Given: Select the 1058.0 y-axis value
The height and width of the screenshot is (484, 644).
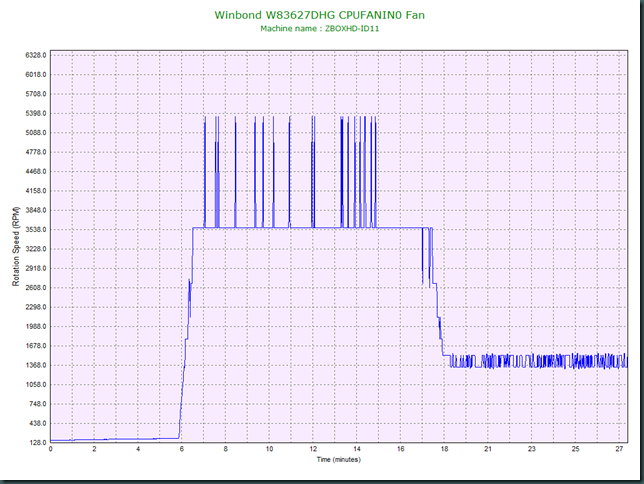Looking at the screenshot, I should pyautogui.click(x=36, y=384).
